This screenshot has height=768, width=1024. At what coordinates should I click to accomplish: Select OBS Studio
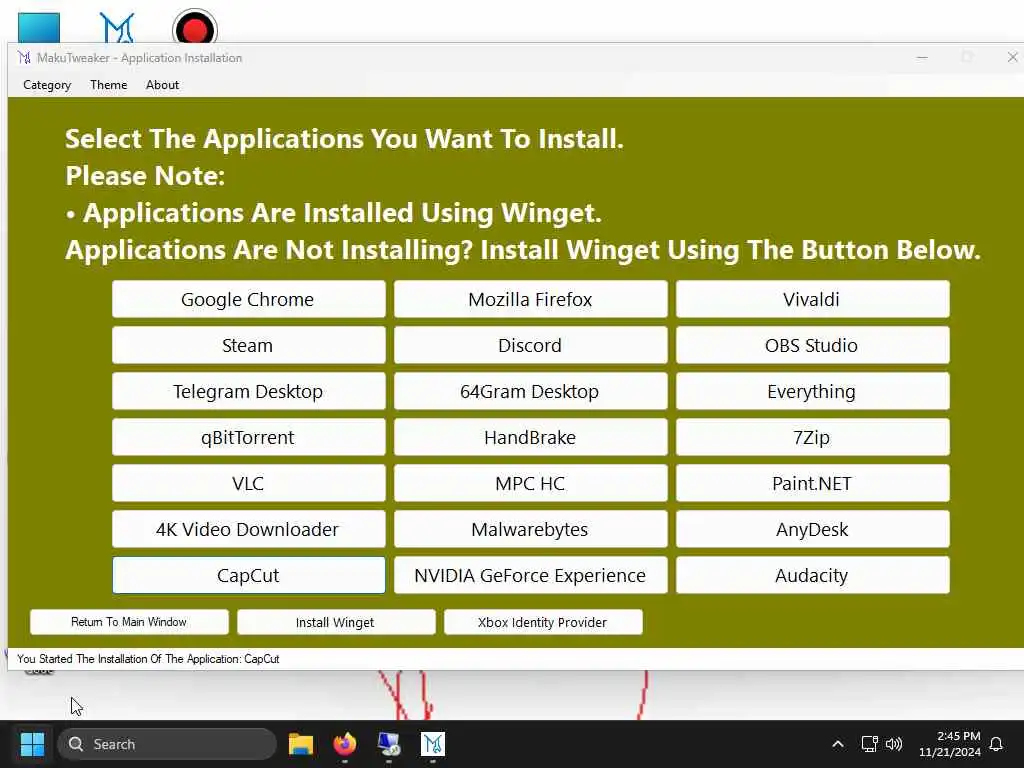[812, 345]
